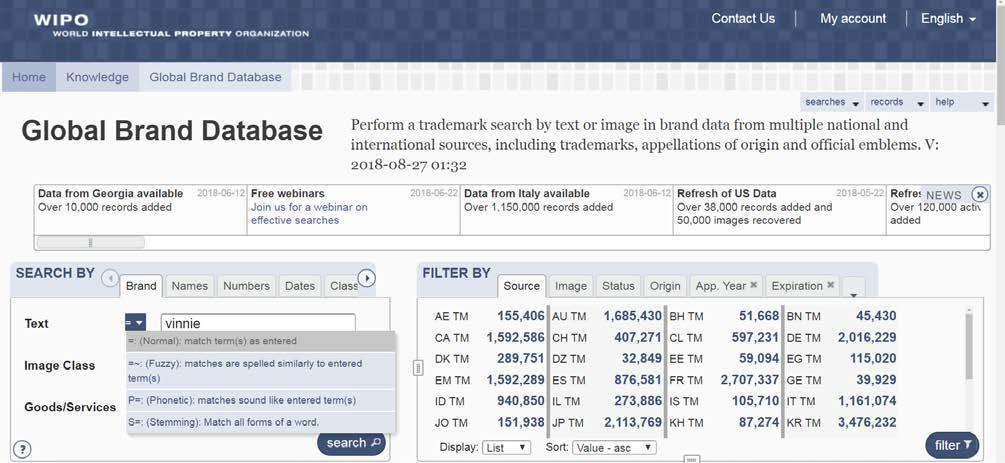The image size is (1005, 463).
Task: Open the webinar on effective searches link
Action: 309,214
